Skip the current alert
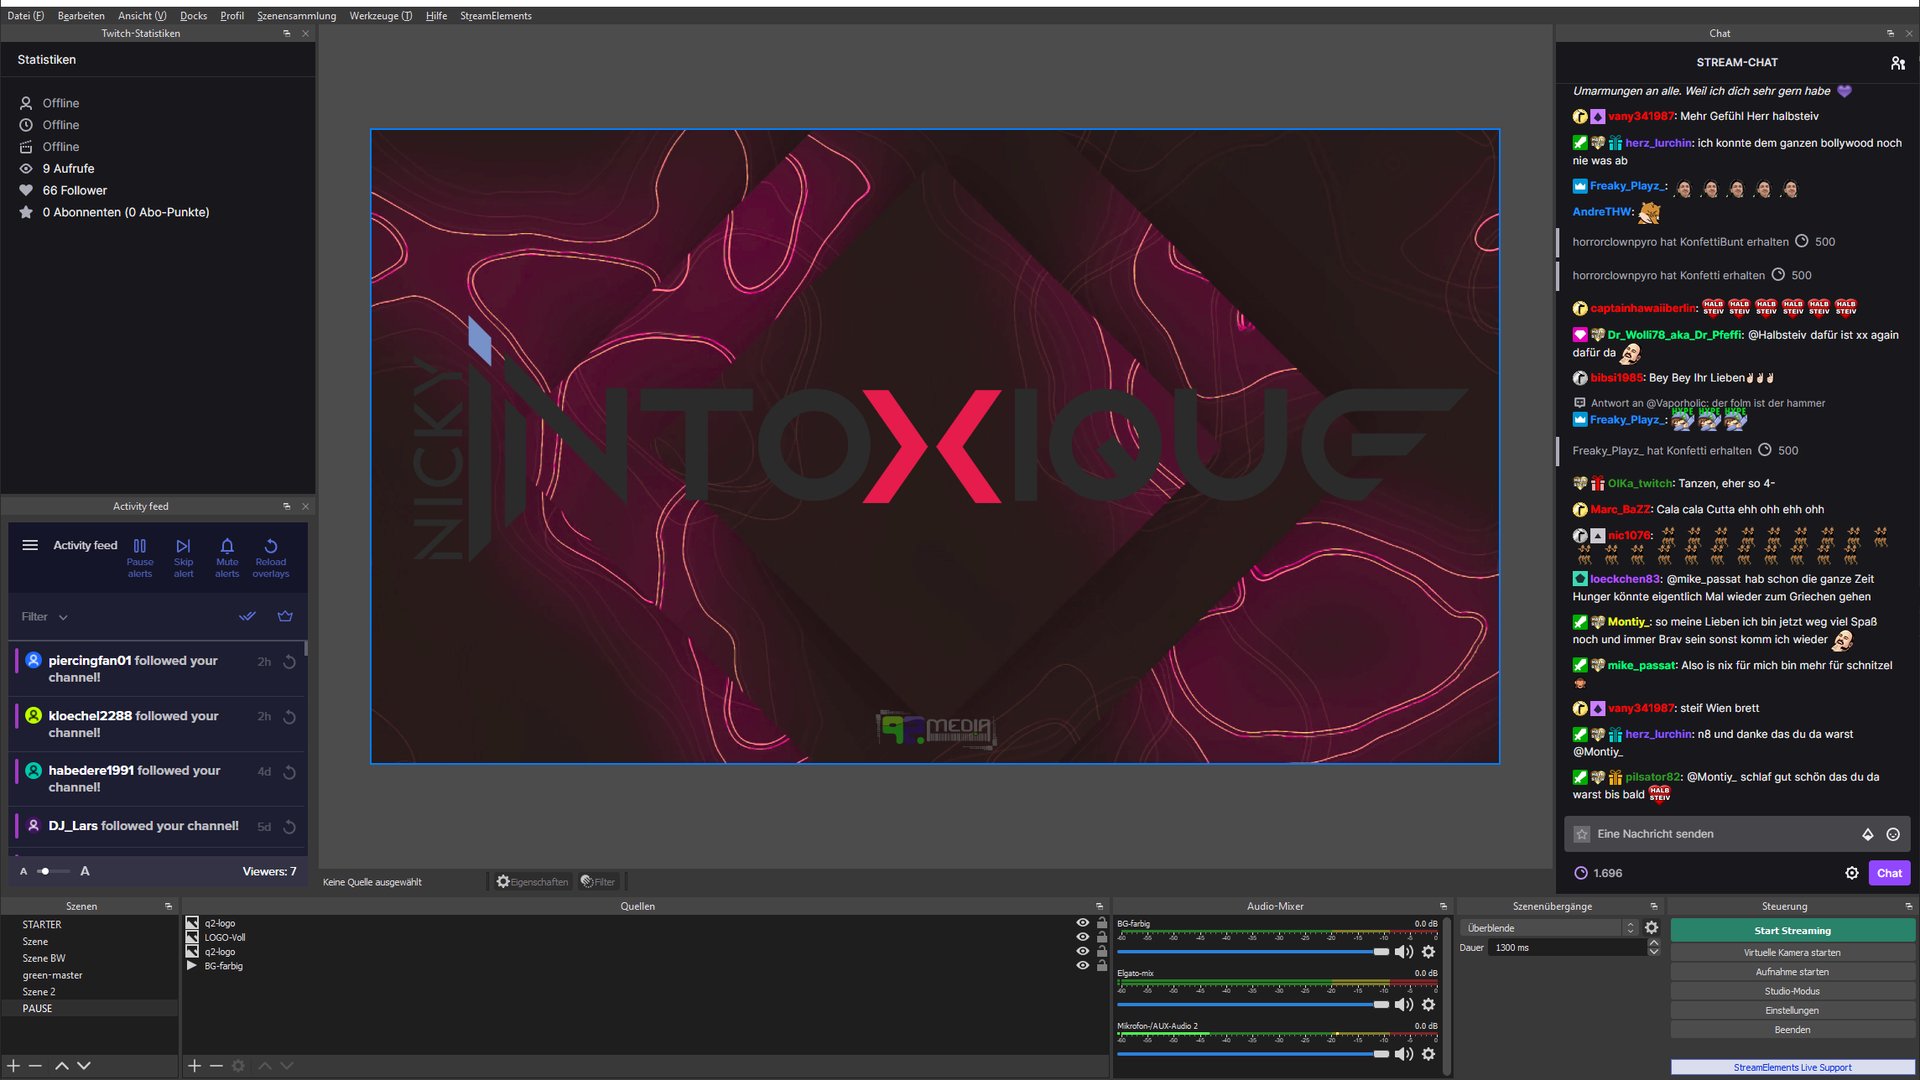This screenshot has width=1920, height=1080. point(183,557)
